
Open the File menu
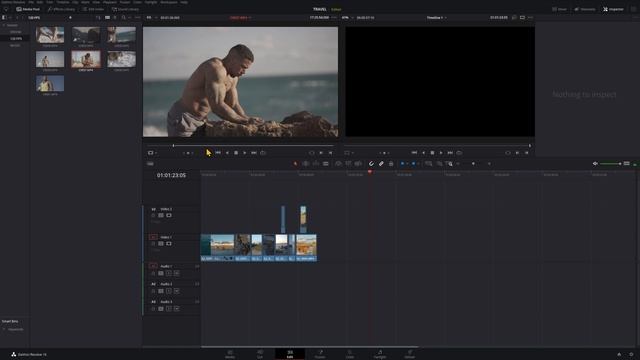[x=31, y=2]
